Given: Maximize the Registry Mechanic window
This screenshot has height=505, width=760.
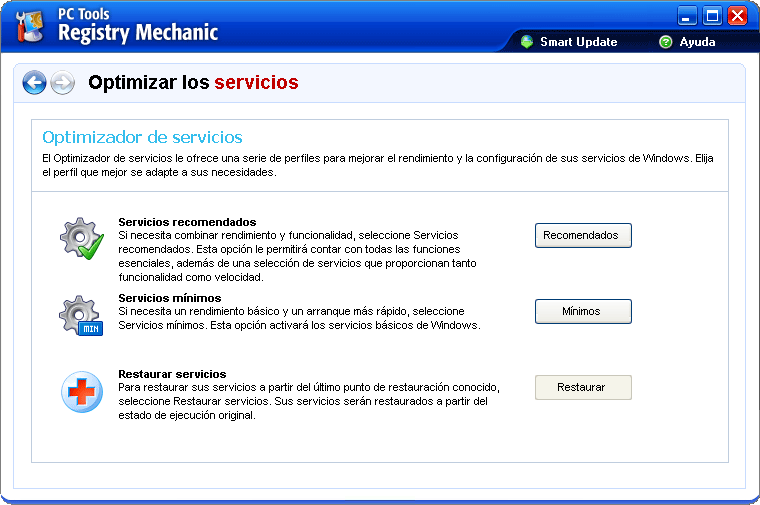Looking at the screenshot, I should [x=712, y=15].
